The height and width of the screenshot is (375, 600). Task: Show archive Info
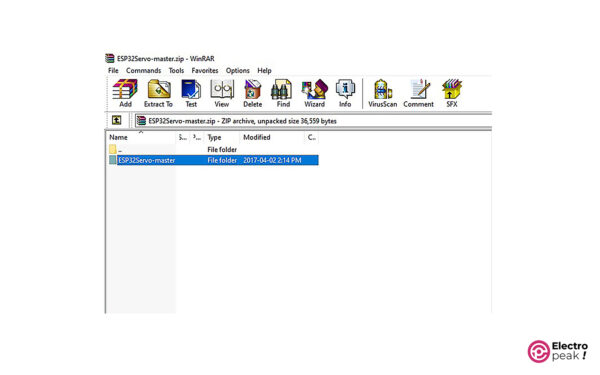click(x=345, y=93)
